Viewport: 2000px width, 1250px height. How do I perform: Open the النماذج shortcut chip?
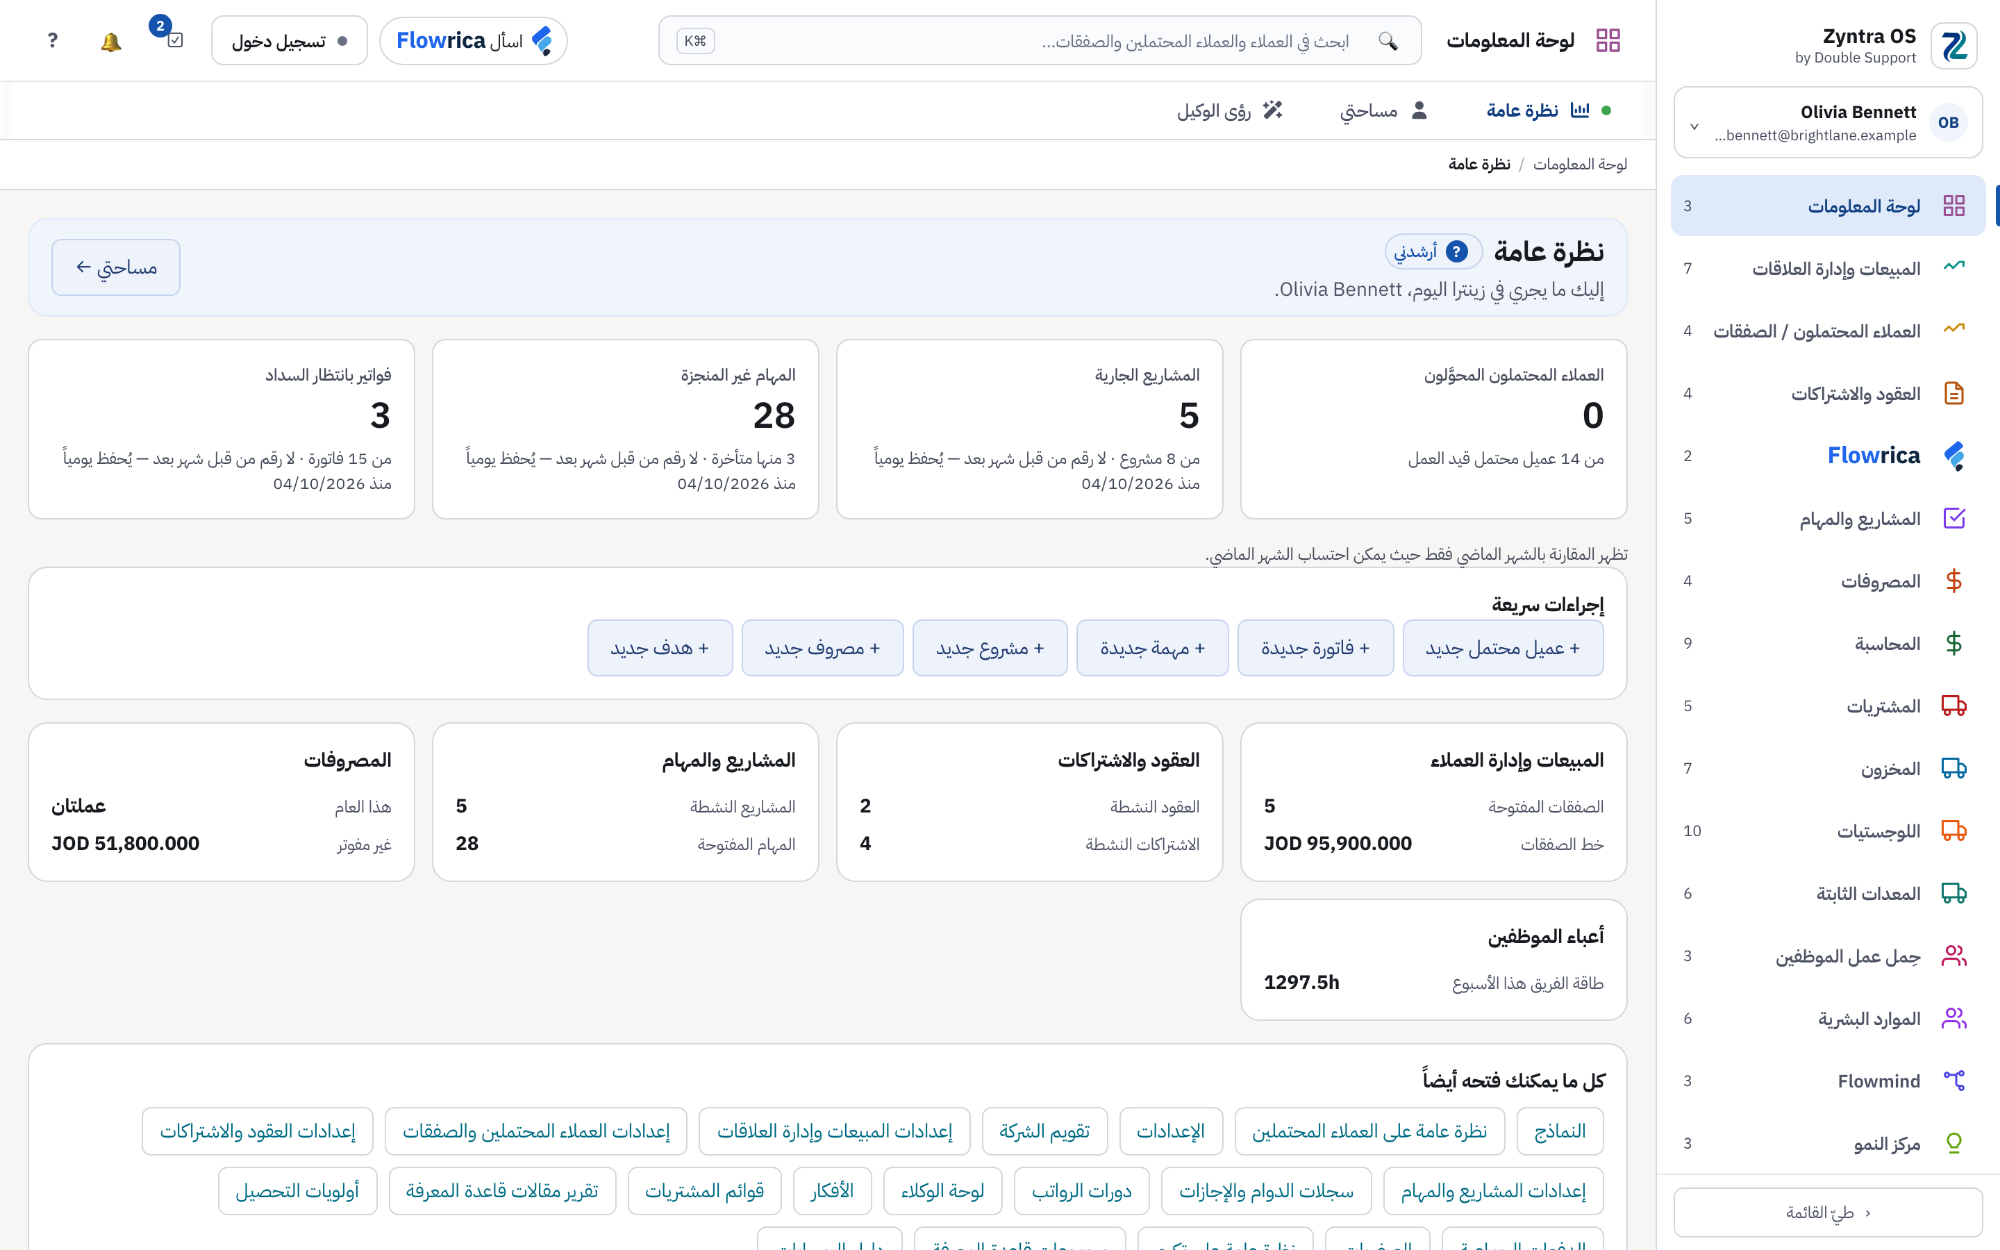[1560, 1131]
